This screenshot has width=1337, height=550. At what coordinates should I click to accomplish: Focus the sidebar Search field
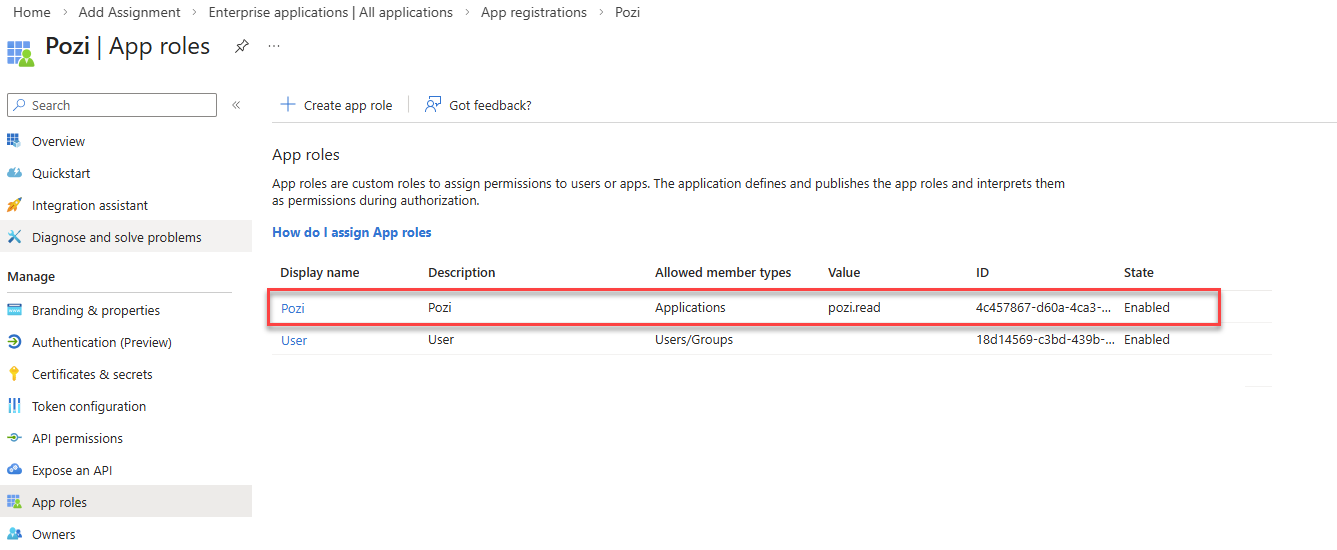(x=112, y=105)
